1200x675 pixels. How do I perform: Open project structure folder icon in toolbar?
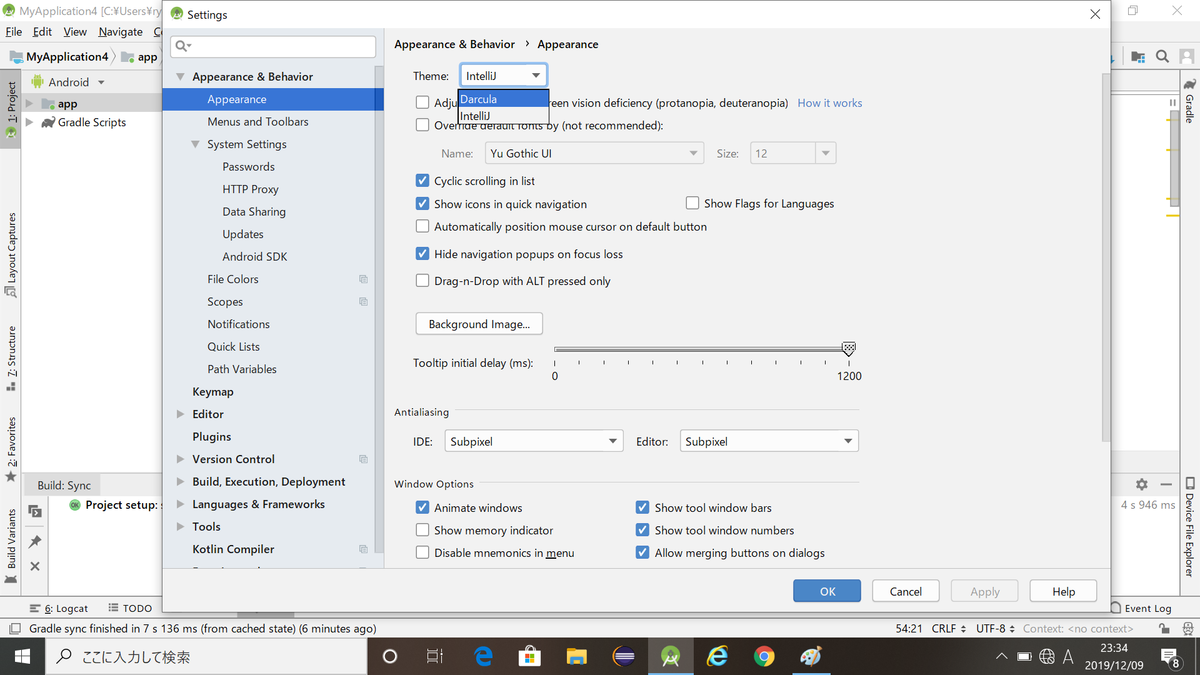click(1138, 57)
